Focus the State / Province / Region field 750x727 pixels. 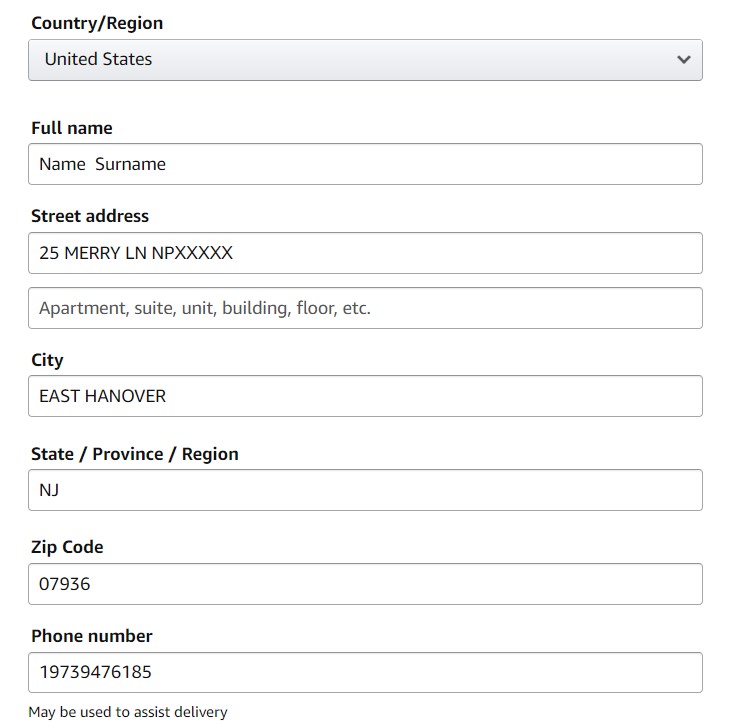[365, 490]
